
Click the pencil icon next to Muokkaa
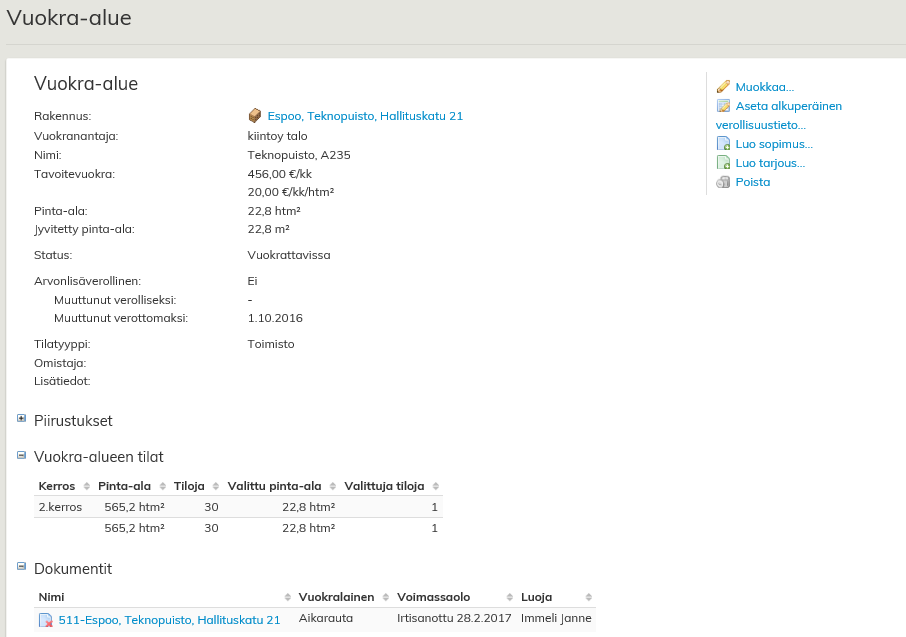tap(723, 87)
